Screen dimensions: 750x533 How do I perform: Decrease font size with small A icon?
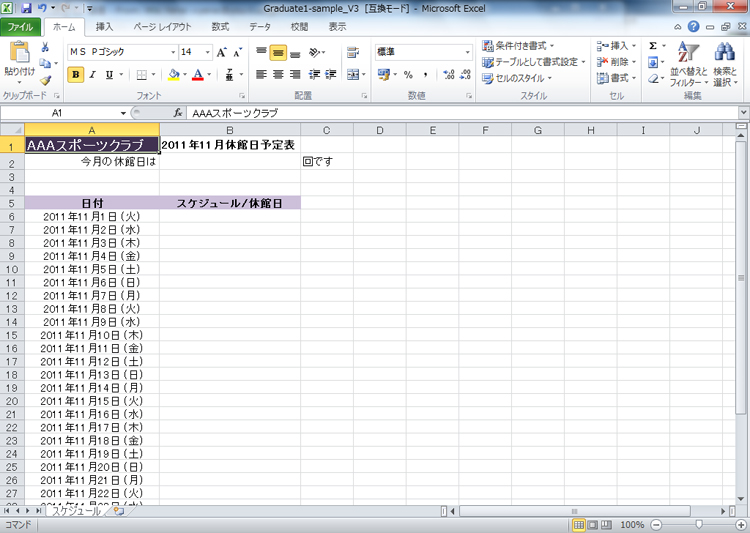[237, 52]
